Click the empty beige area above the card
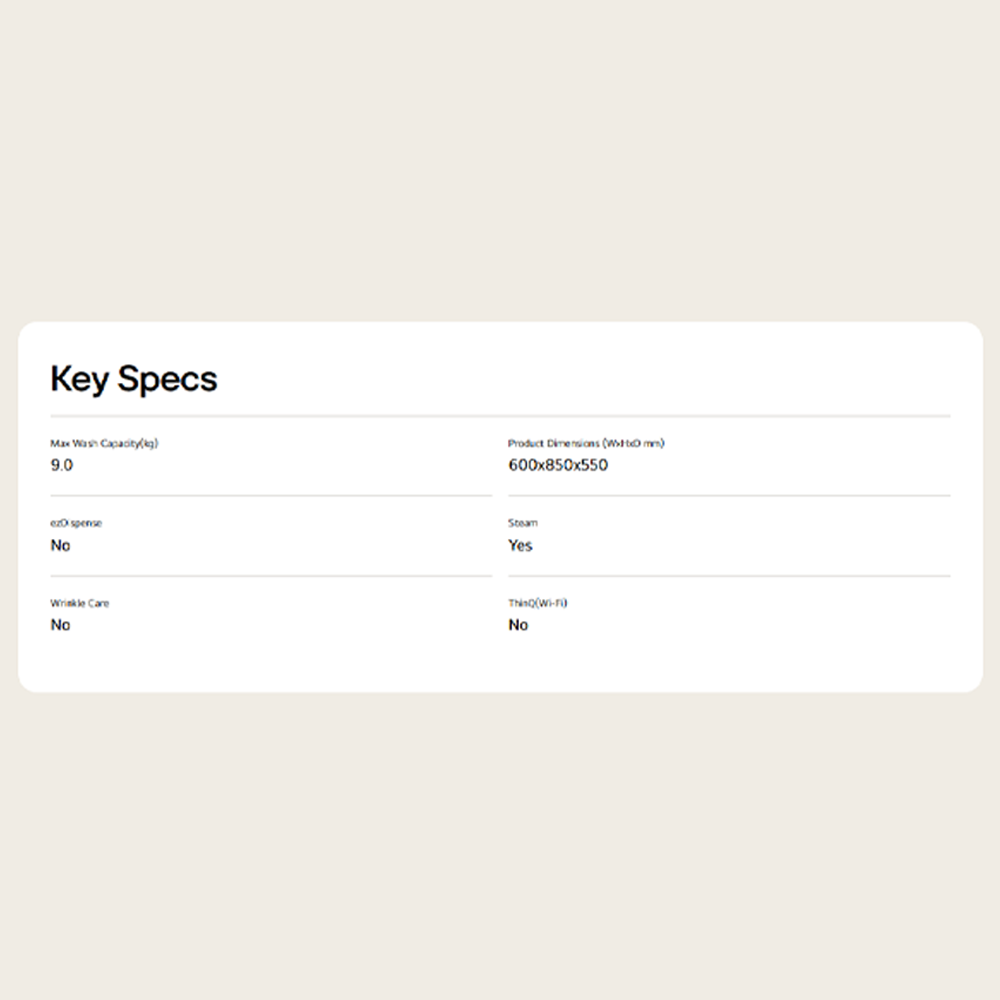This screenshot has height=1000, width=1000. pos(500,160)
